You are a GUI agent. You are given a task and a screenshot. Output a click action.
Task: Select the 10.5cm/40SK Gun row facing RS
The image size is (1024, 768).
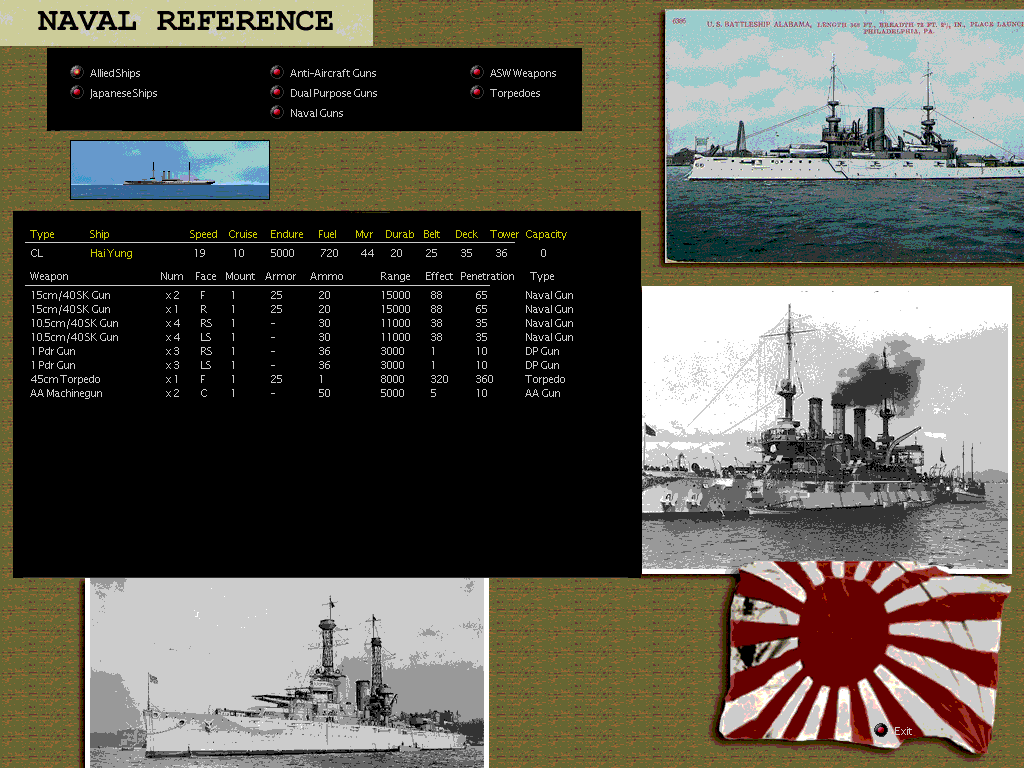pyautogui.click(x=302, y=323)
